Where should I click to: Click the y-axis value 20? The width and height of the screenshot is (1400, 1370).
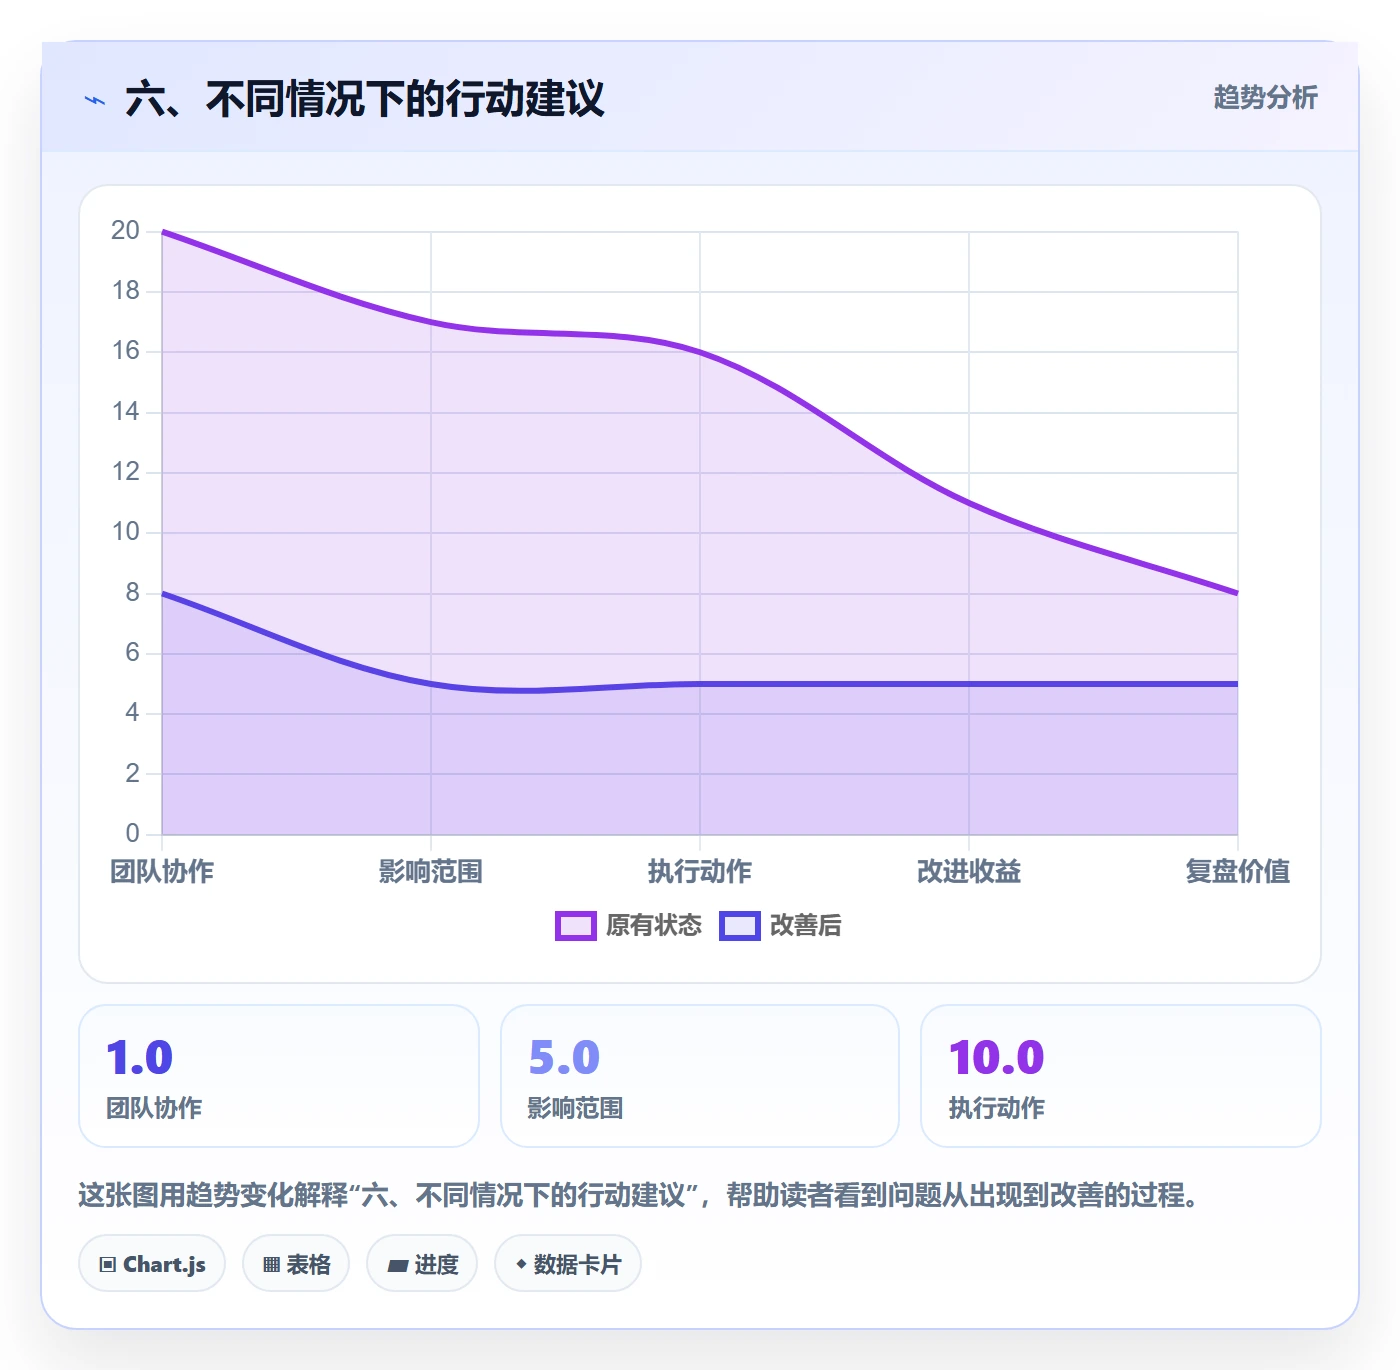coord(125,231)
